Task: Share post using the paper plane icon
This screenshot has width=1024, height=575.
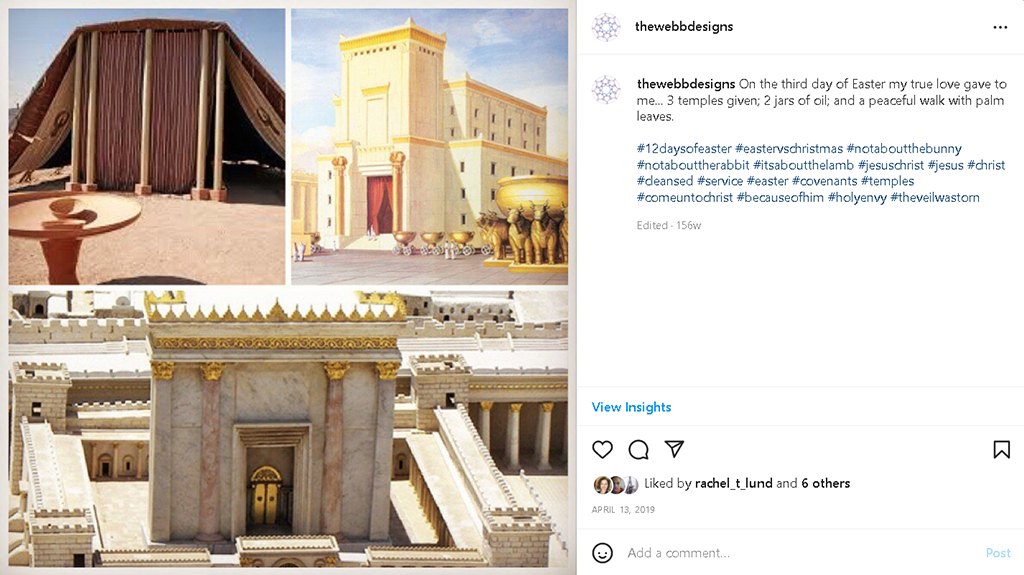Action: click(674, 449)
